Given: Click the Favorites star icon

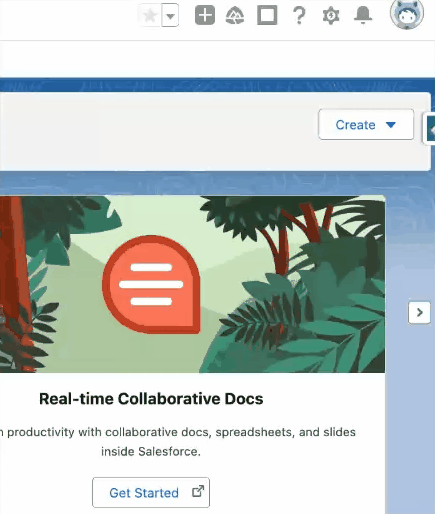Looking at the screenshot, I should (x=150, y=15).
